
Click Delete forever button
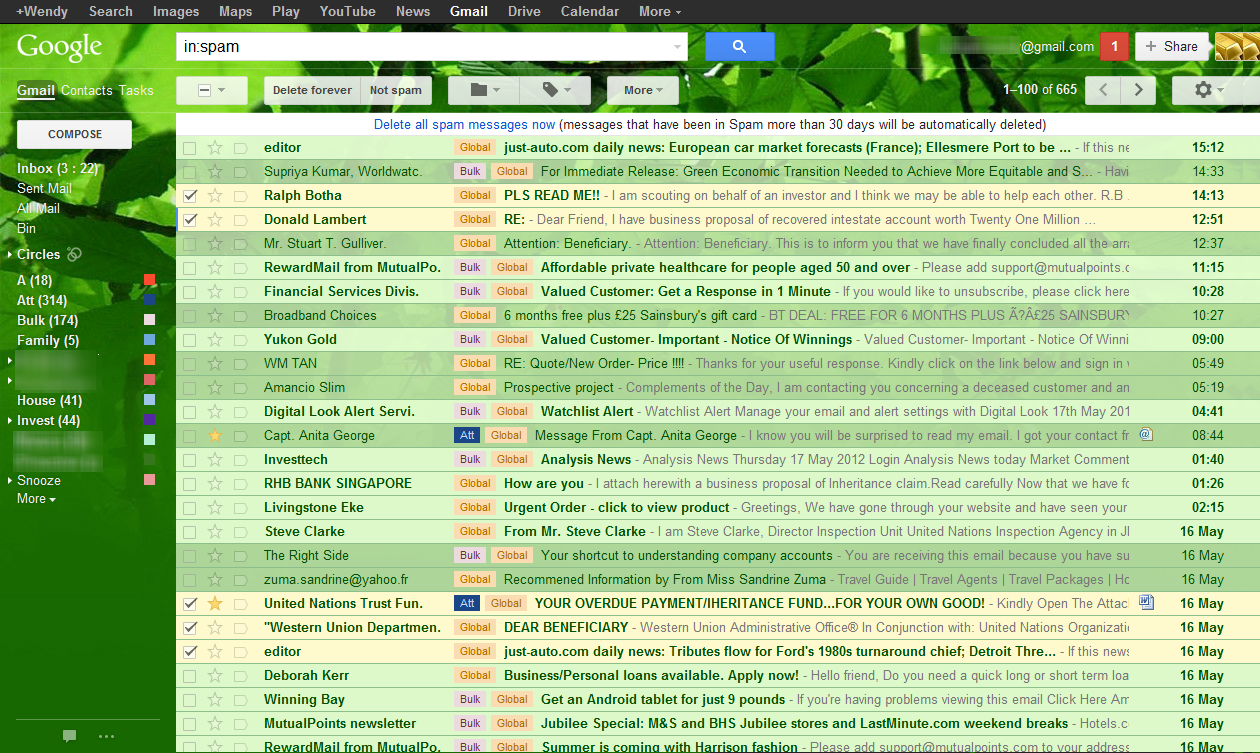coord(312,90)
